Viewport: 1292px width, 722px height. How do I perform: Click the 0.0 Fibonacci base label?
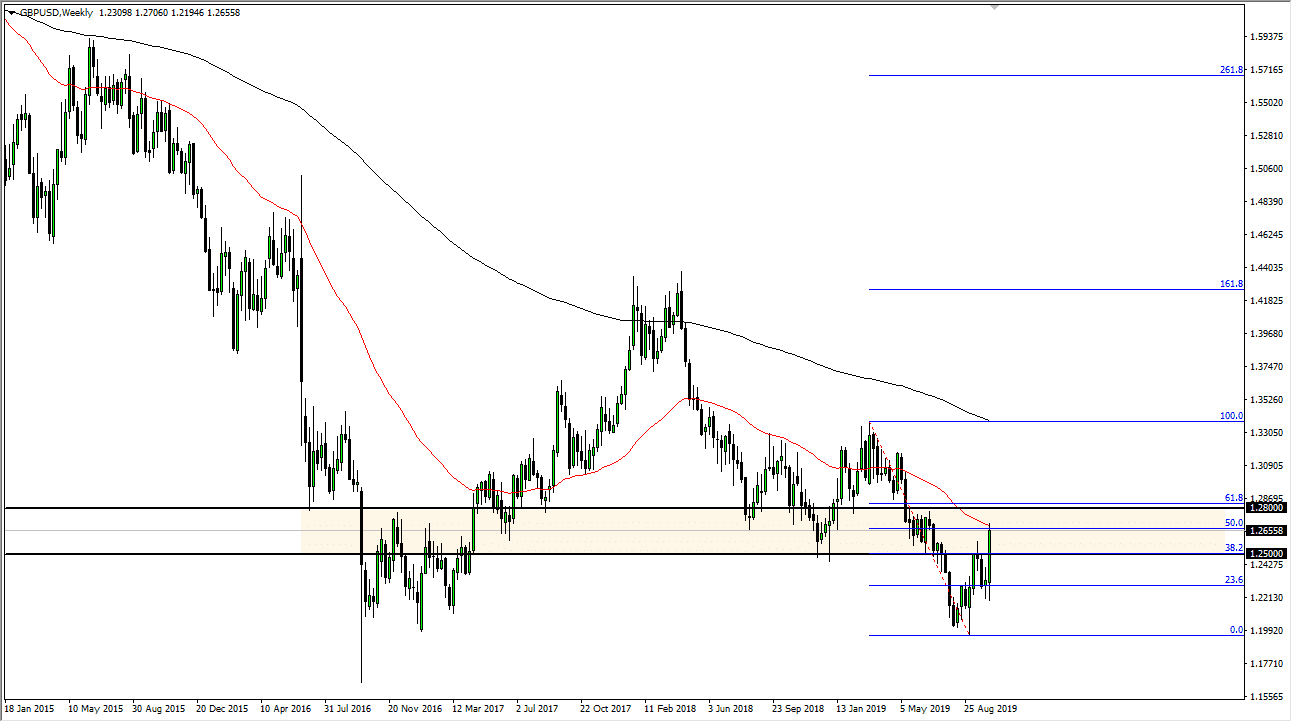coord(1235,630)
